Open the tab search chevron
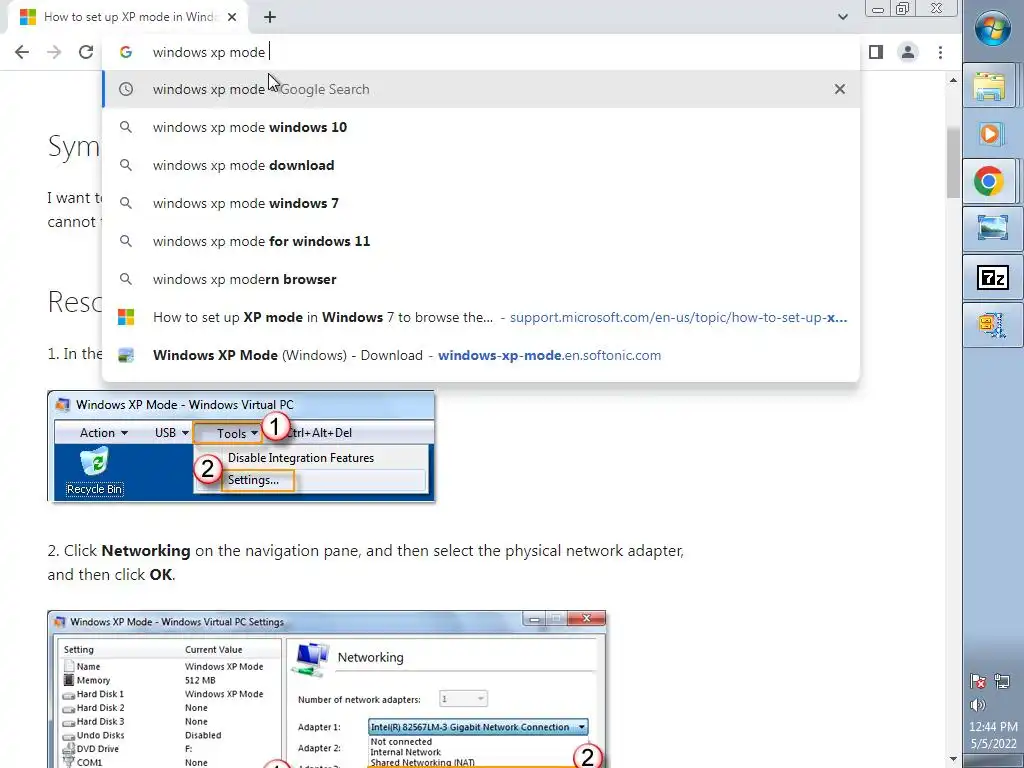This screenshot has height=768, width=1024. pyautogui.click(x=842, y=17)
